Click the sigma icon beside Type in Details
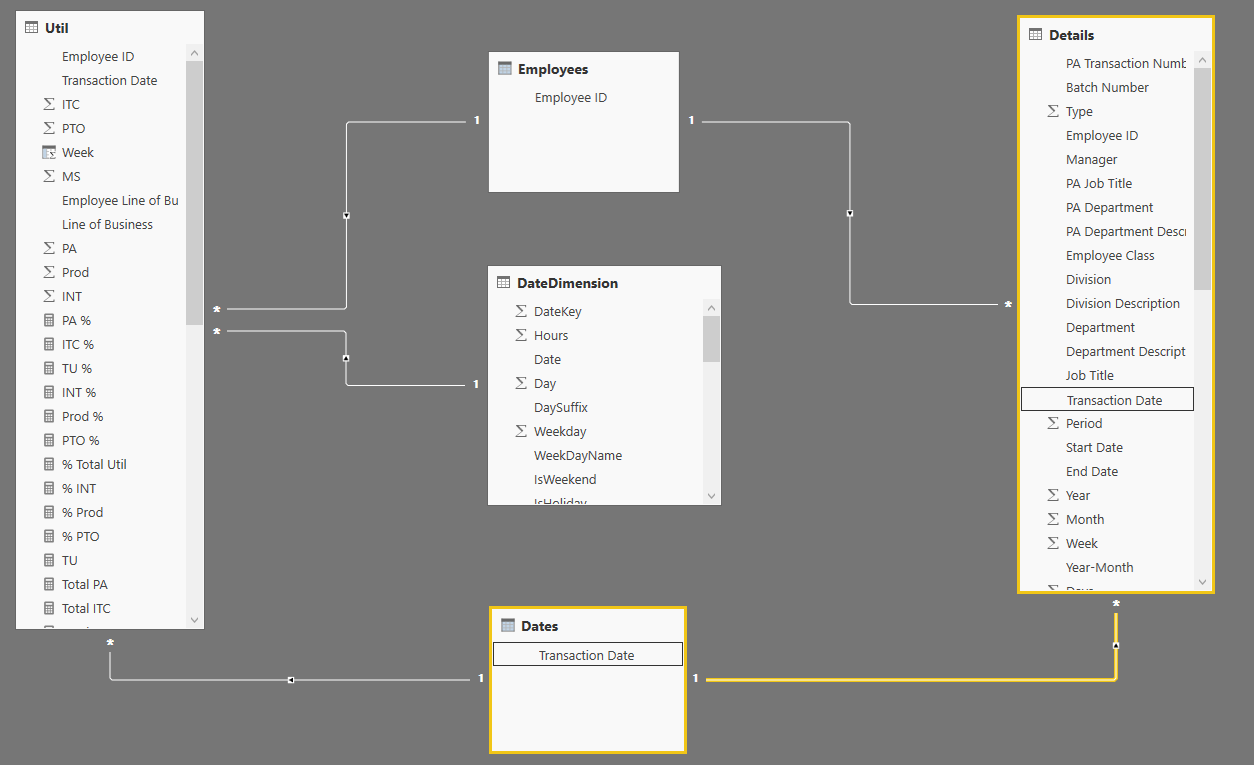The image size is (1254, 765). pos(1053,111)
